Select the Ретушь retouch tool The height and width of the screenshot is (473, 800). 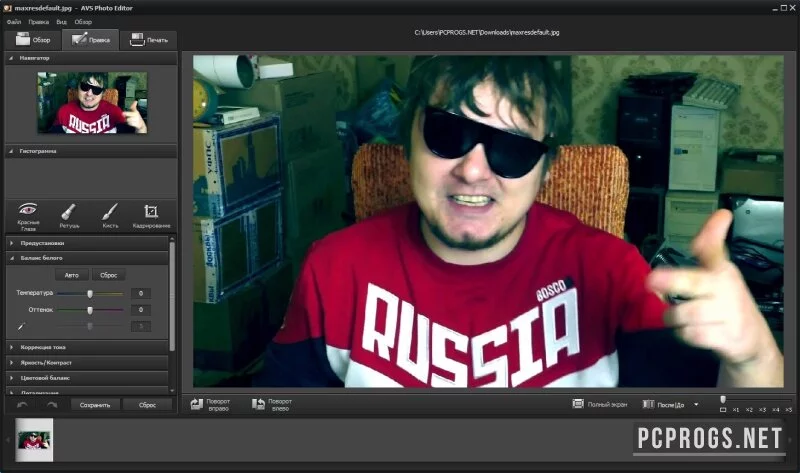[69, 216]
